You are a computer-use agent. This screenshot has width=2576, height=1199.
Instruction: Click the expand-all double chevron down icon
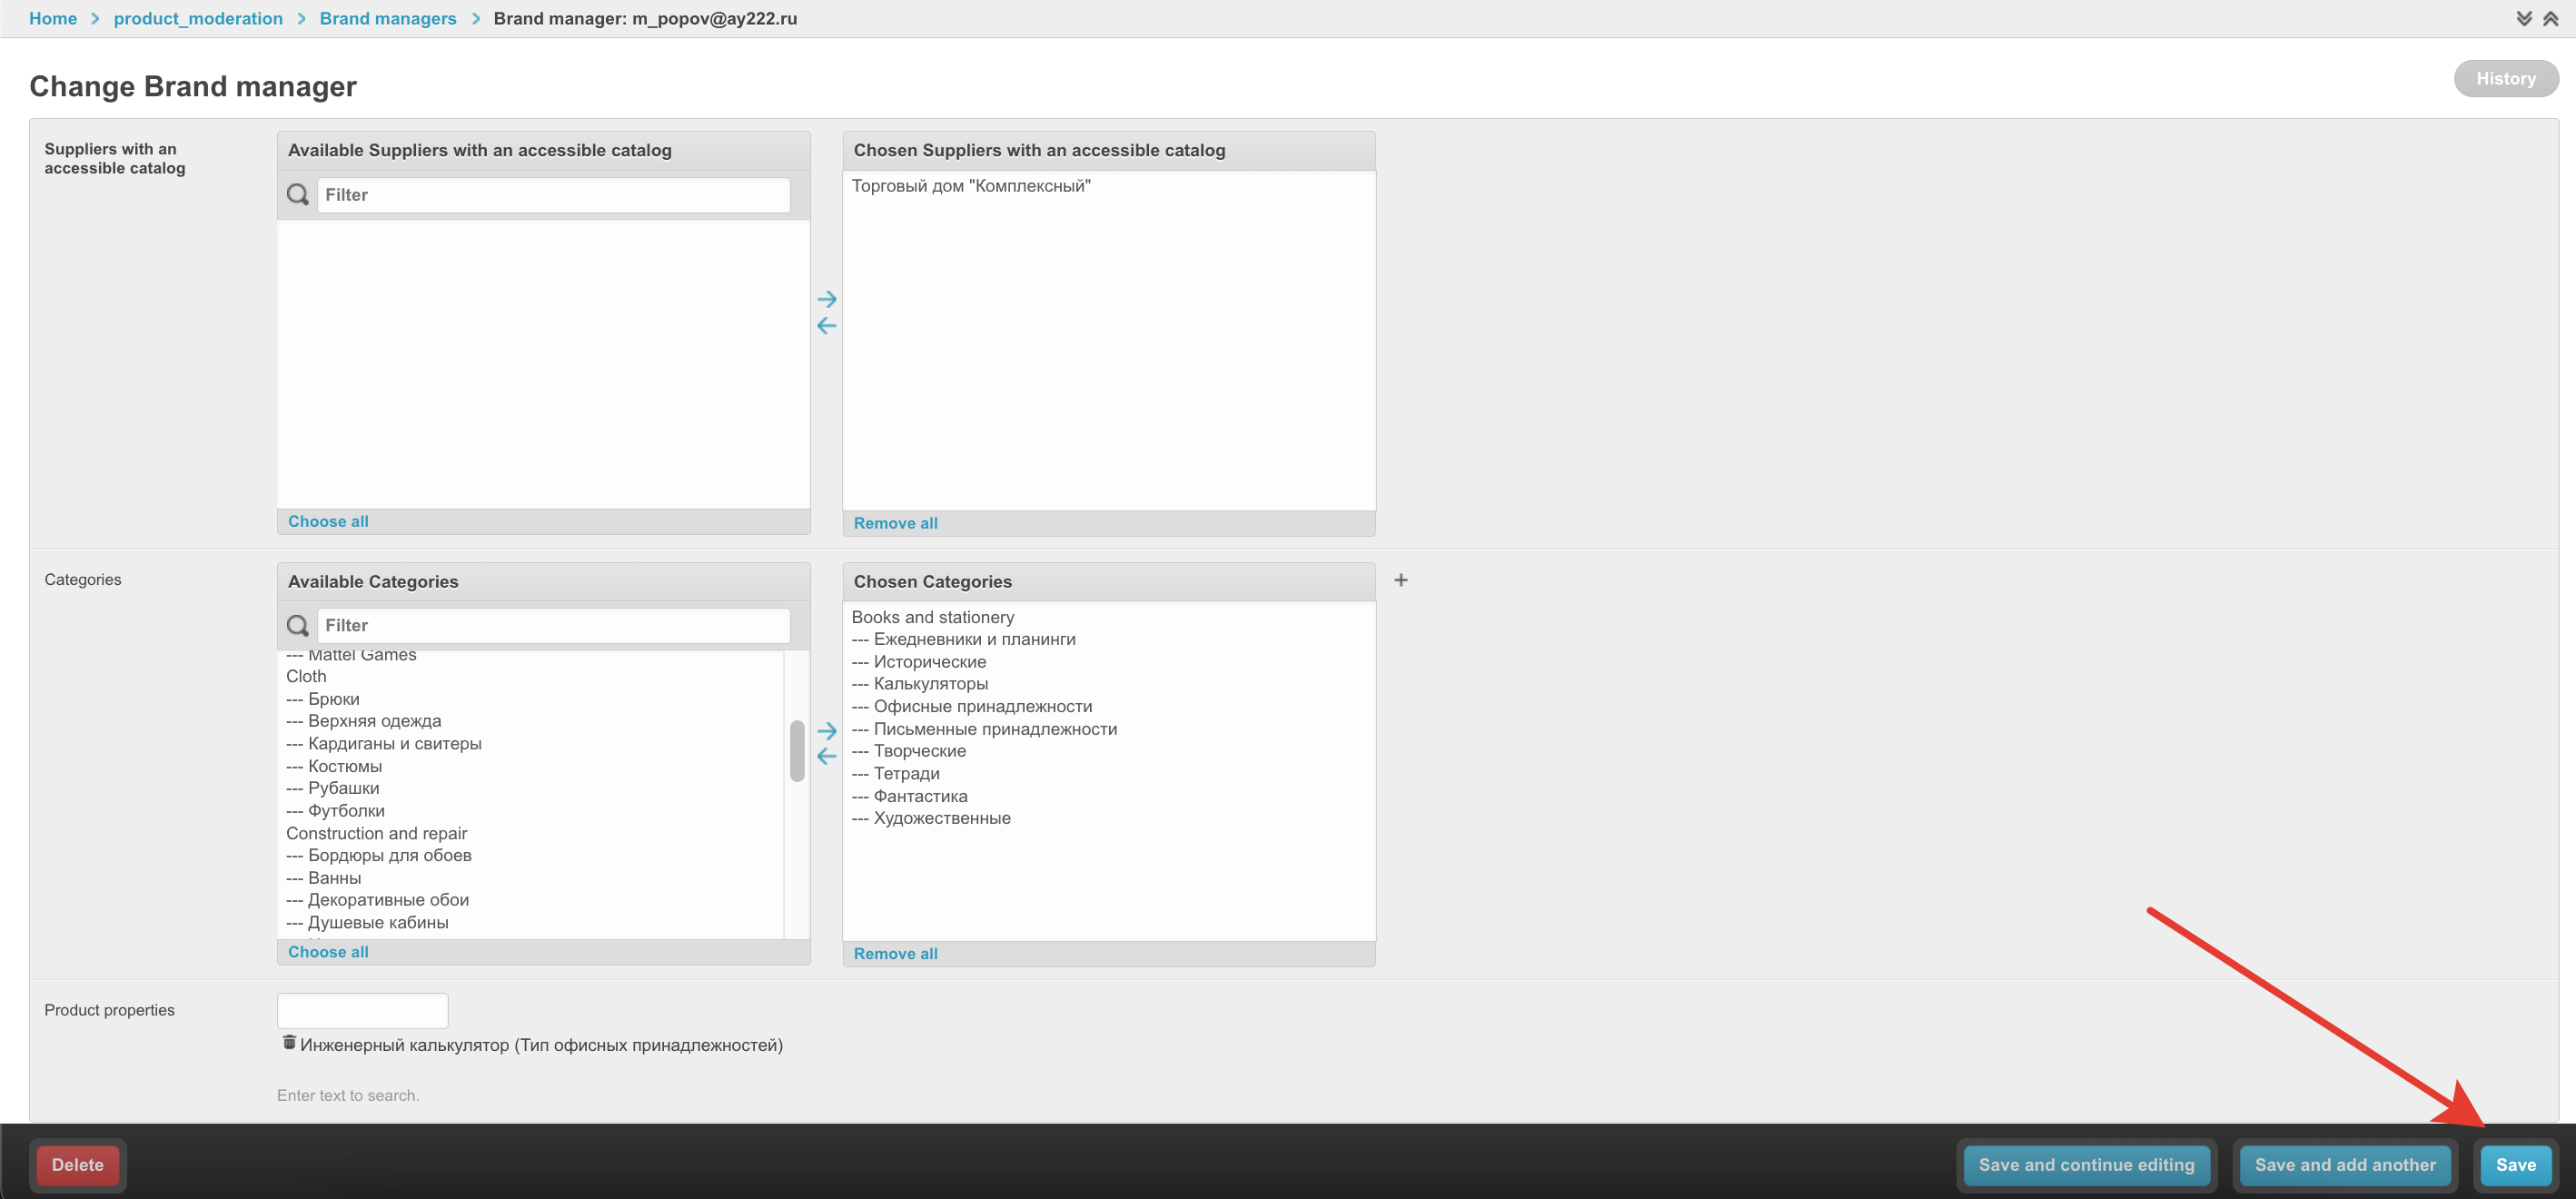click(2523, 19)
